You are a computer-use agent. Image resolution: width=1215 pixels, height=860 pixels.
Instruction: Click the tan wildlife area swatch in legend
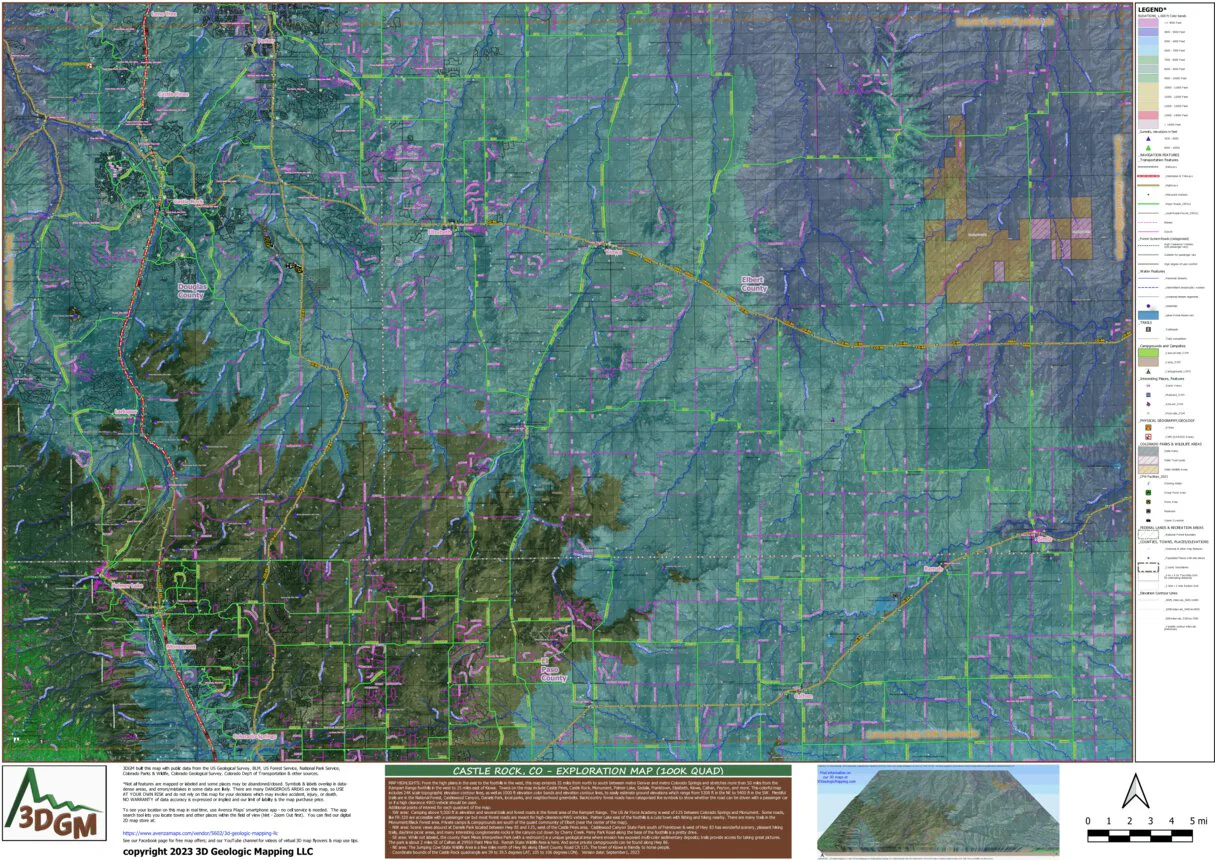pyautogui.click(x=1148, y=468)
